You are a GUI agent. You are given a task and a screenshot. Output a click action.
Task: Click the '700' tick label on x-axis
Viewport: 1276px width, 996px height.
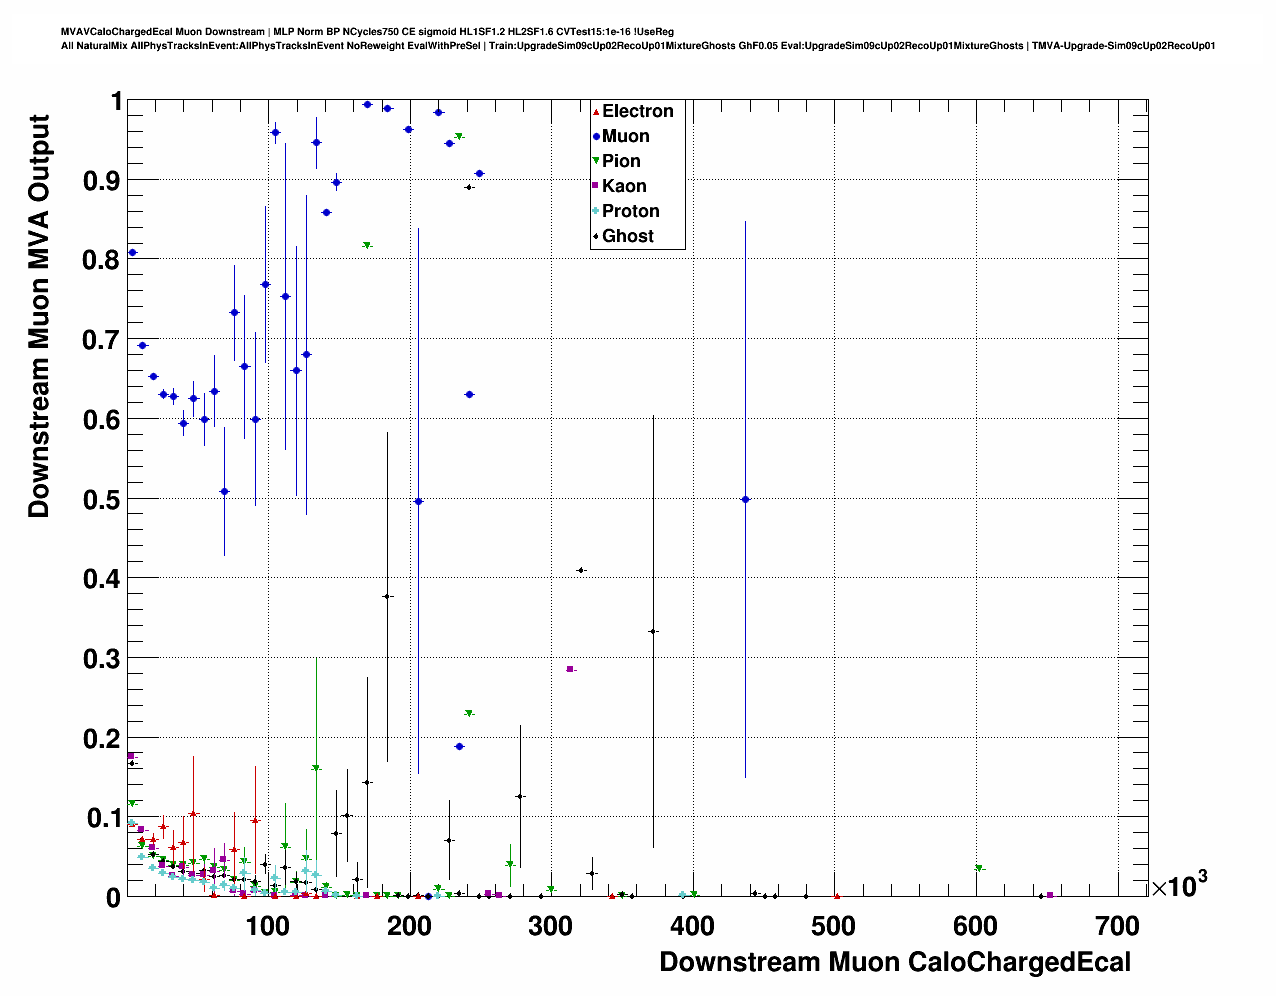(1118, 925)
